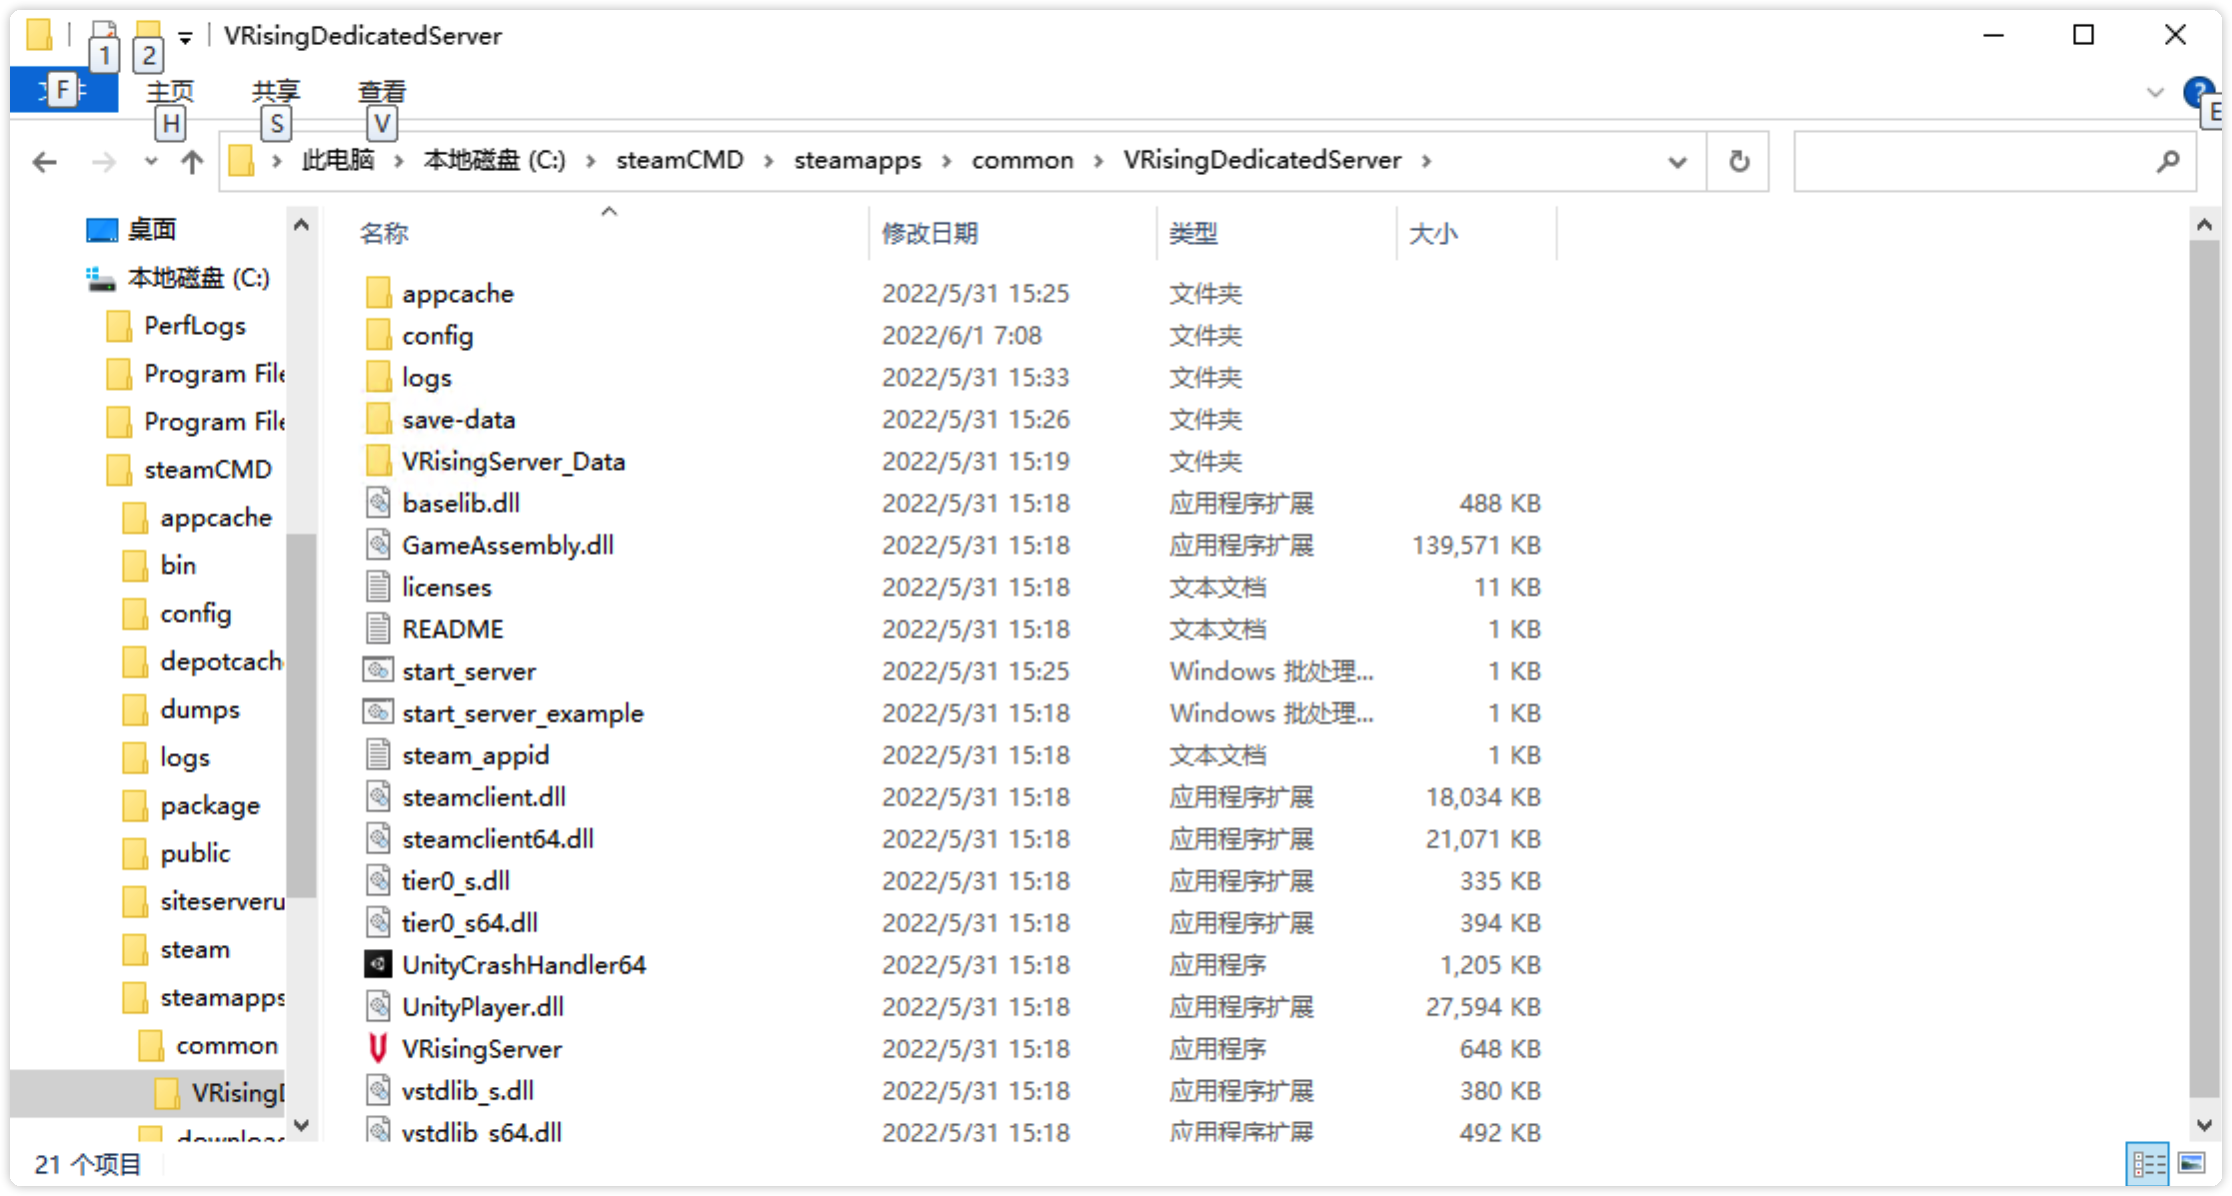Expand the ribbon with the chevron
Screen dimensions: 2232x1196
2155,93
